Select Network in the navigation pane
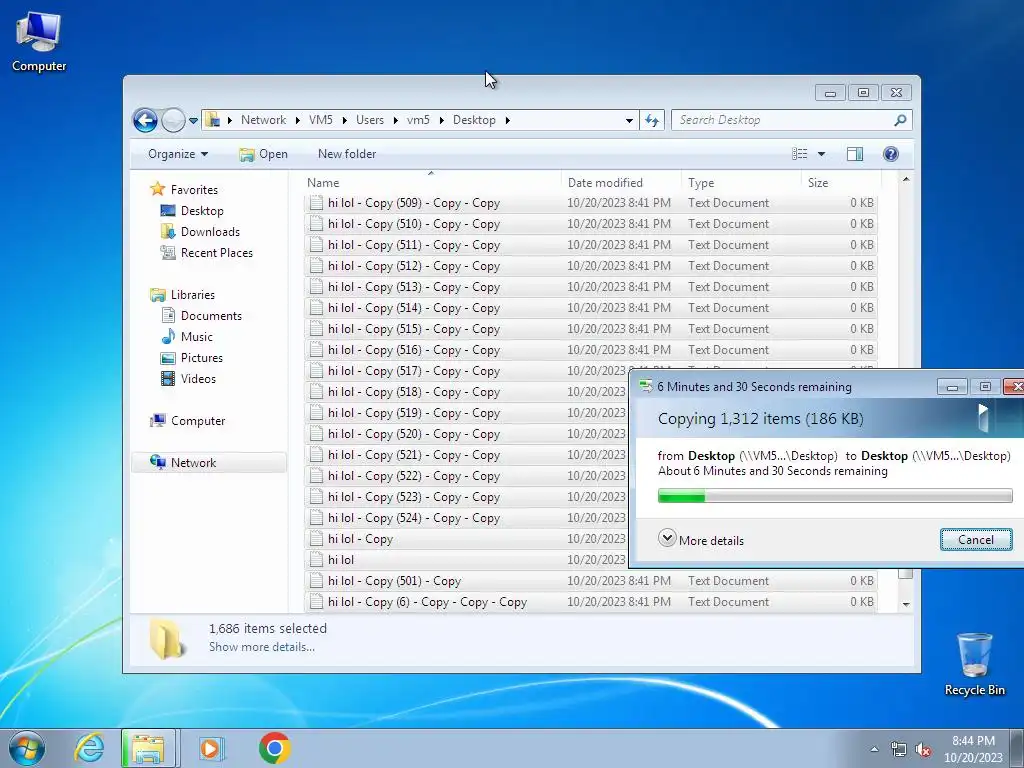This screenshot has height=768, width=1024. coord(193,462)
